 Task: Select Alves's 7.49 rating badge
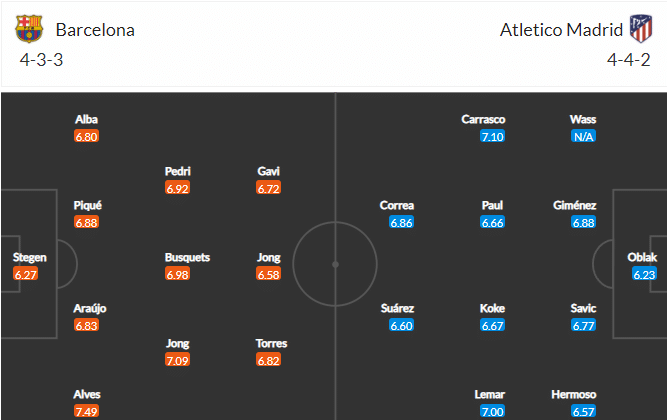click(86, 411)
